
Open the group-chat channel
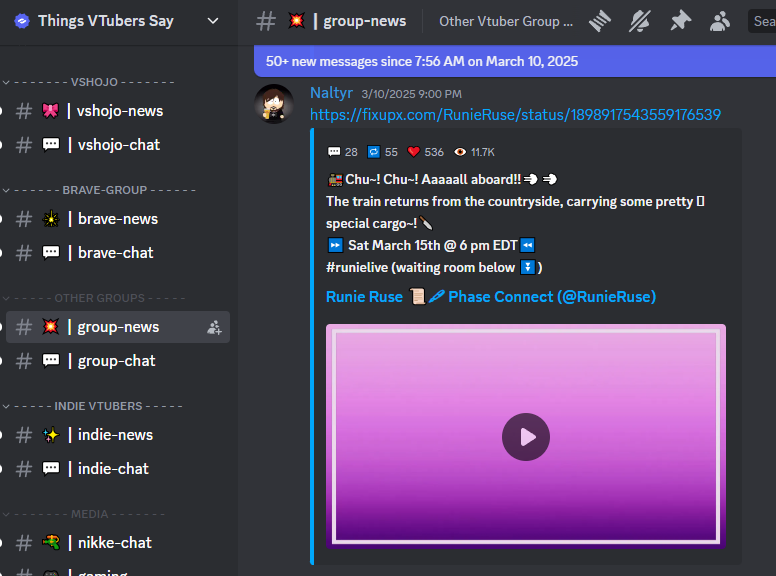118,361
